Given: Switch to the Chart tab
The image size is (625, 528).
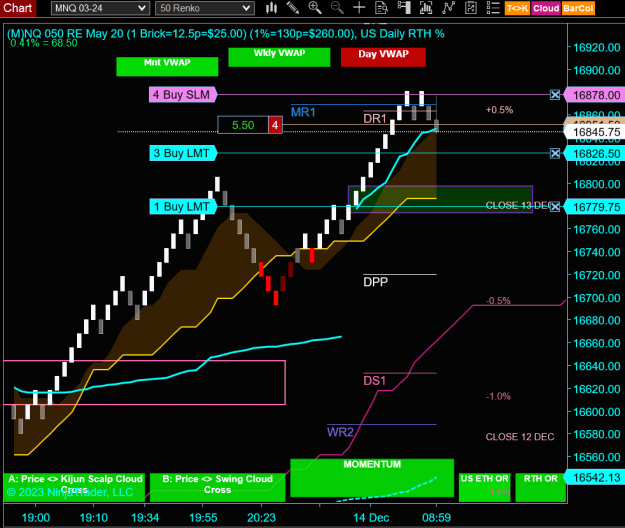Looking at the screenshot, I should (x=18, y=8).
